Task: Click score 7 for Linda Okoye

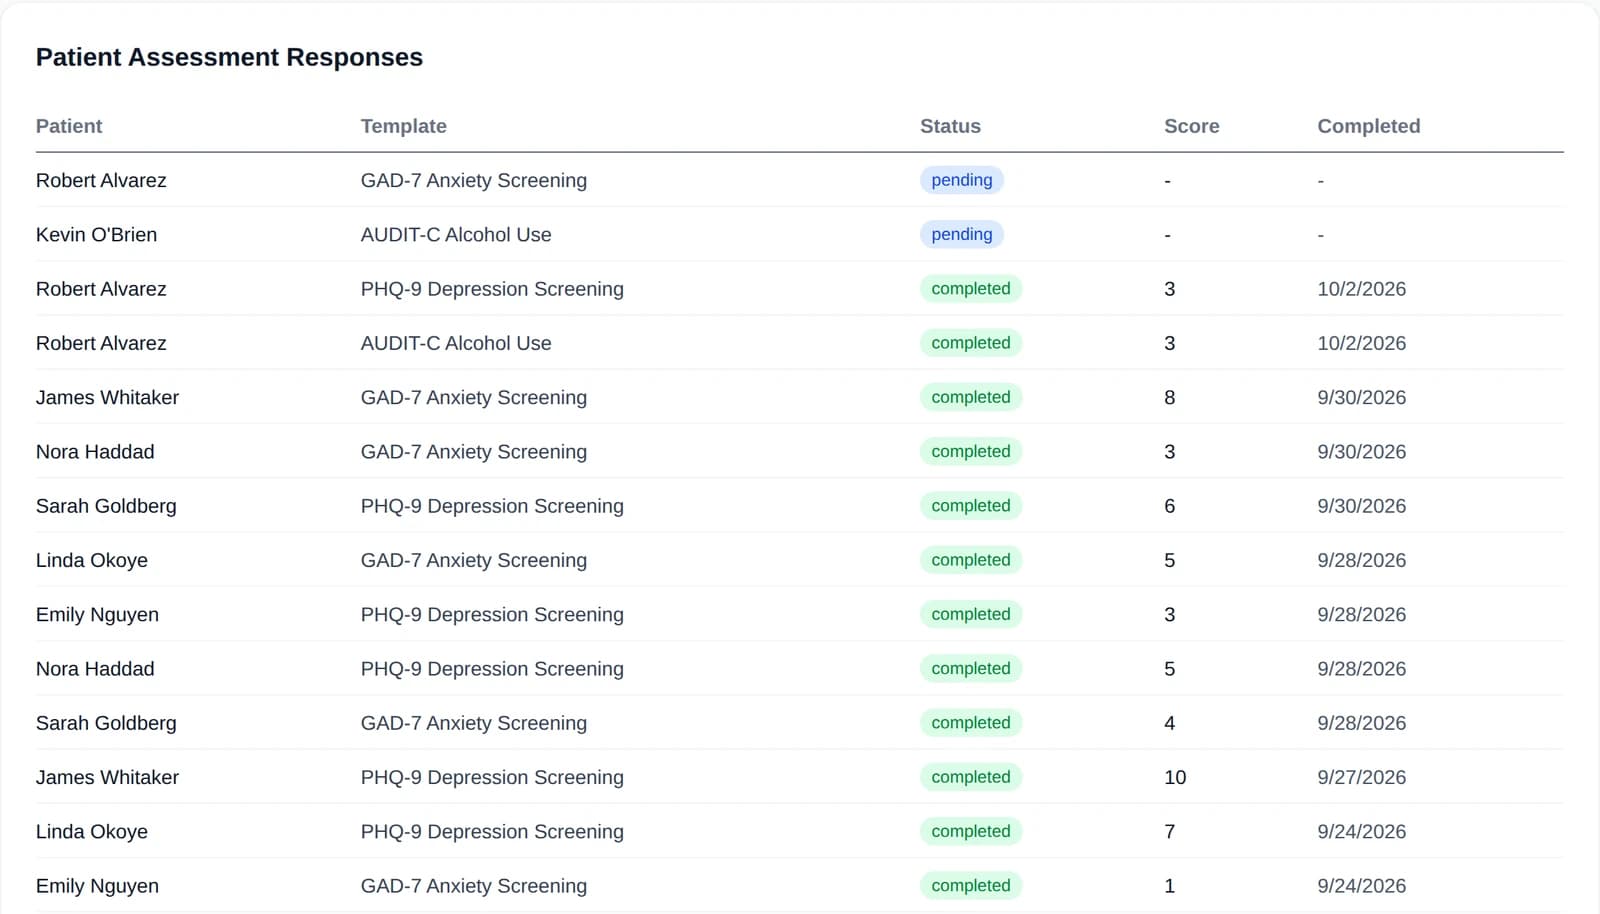Action: pyautogui.click(x=1170, y=831)
